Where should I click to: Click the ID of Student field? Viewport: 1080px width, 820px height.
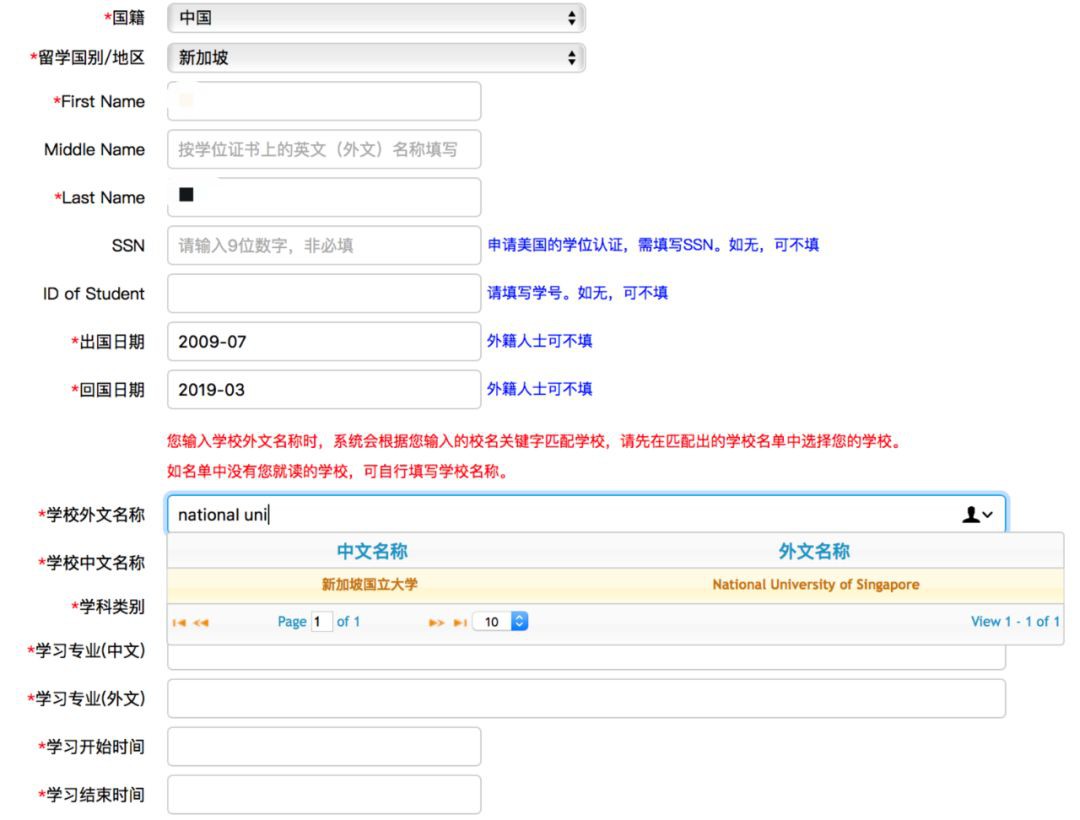[324, 294]
